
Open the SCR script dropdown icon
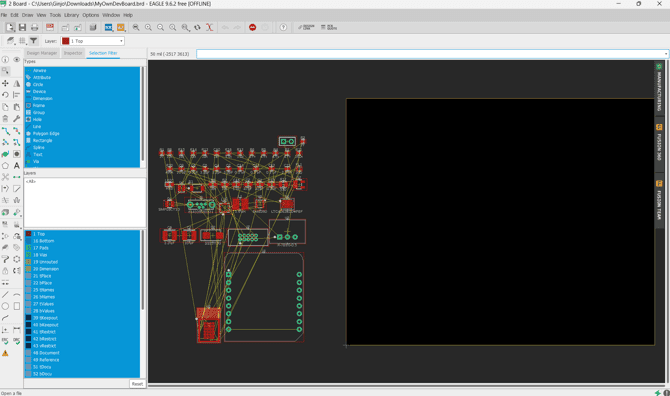click(x=109, y=27)
